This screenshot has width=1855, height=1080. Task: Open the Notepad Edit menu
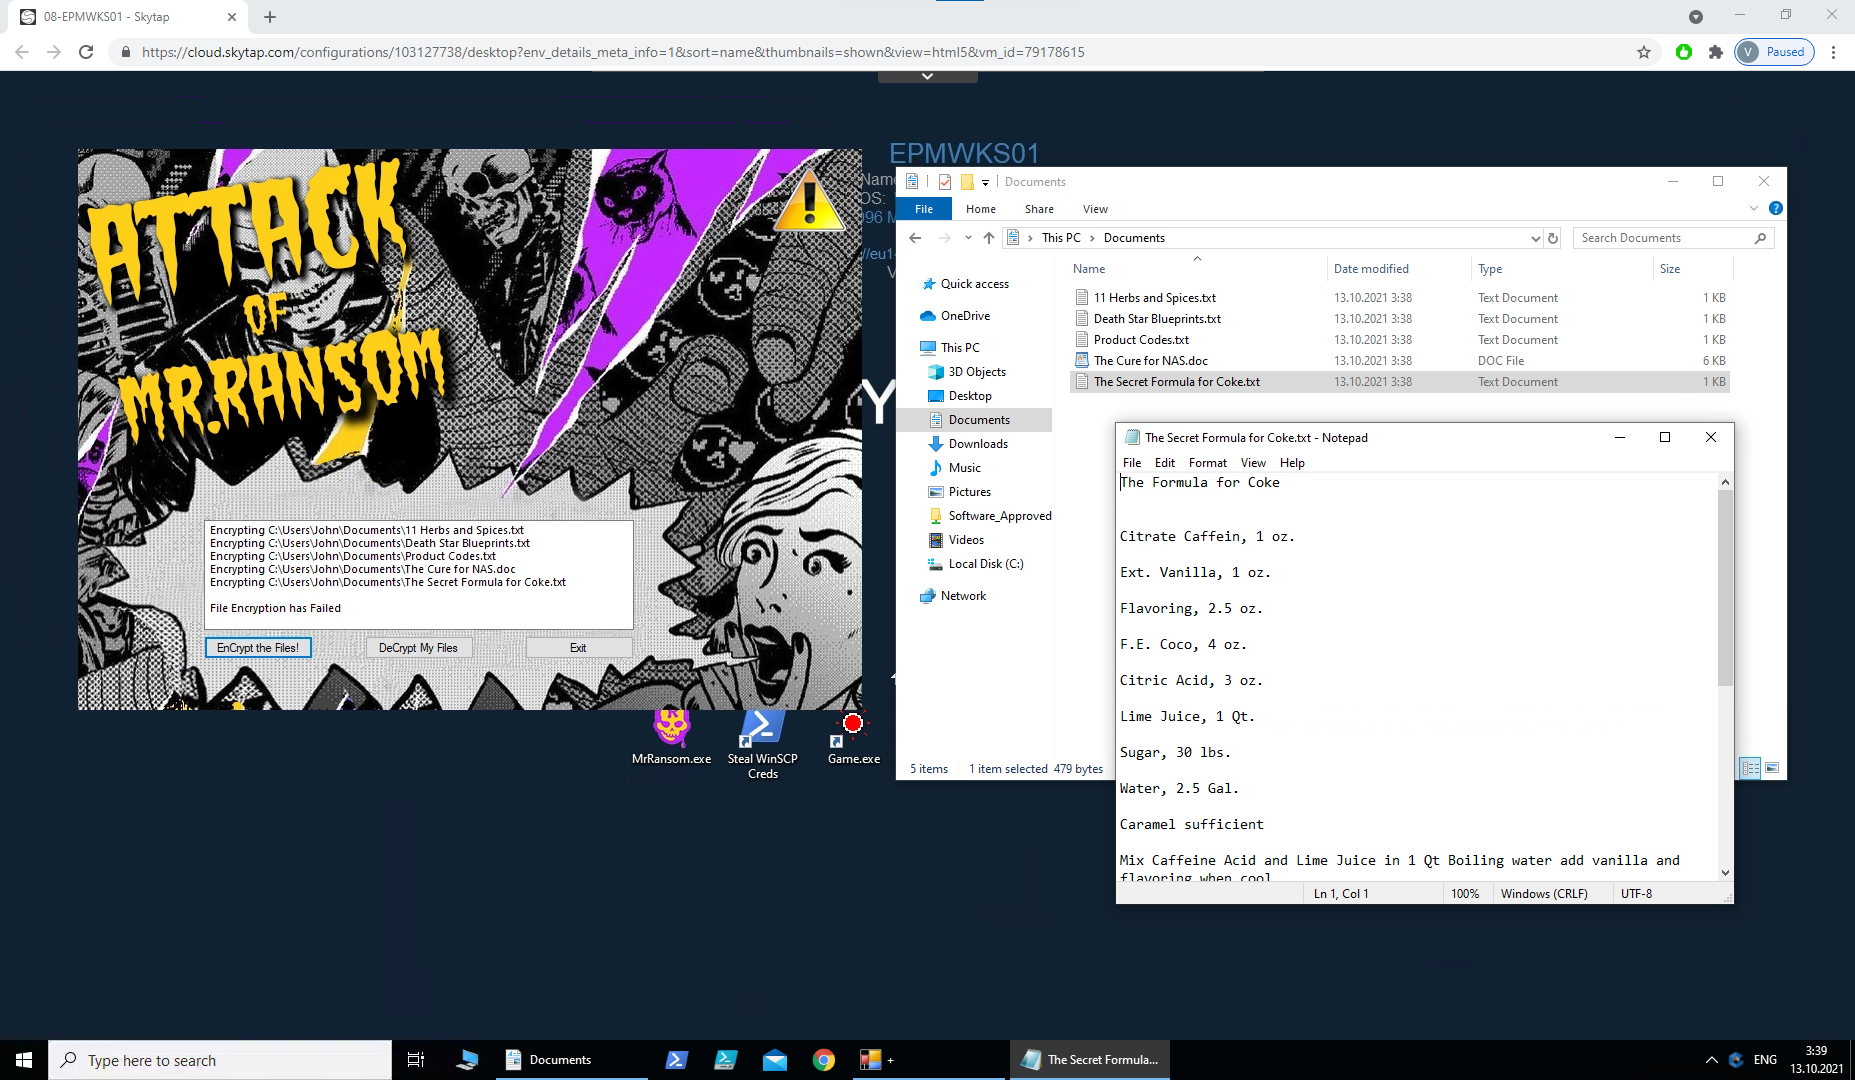[x=1165, y=463]
